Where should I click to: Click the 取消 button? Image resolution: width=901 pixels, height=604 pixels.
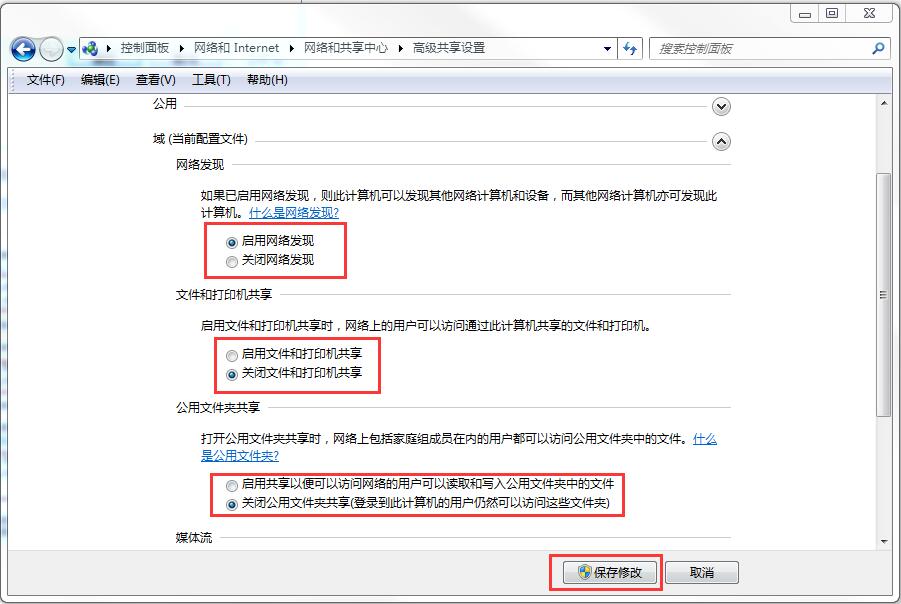[702, 572]
